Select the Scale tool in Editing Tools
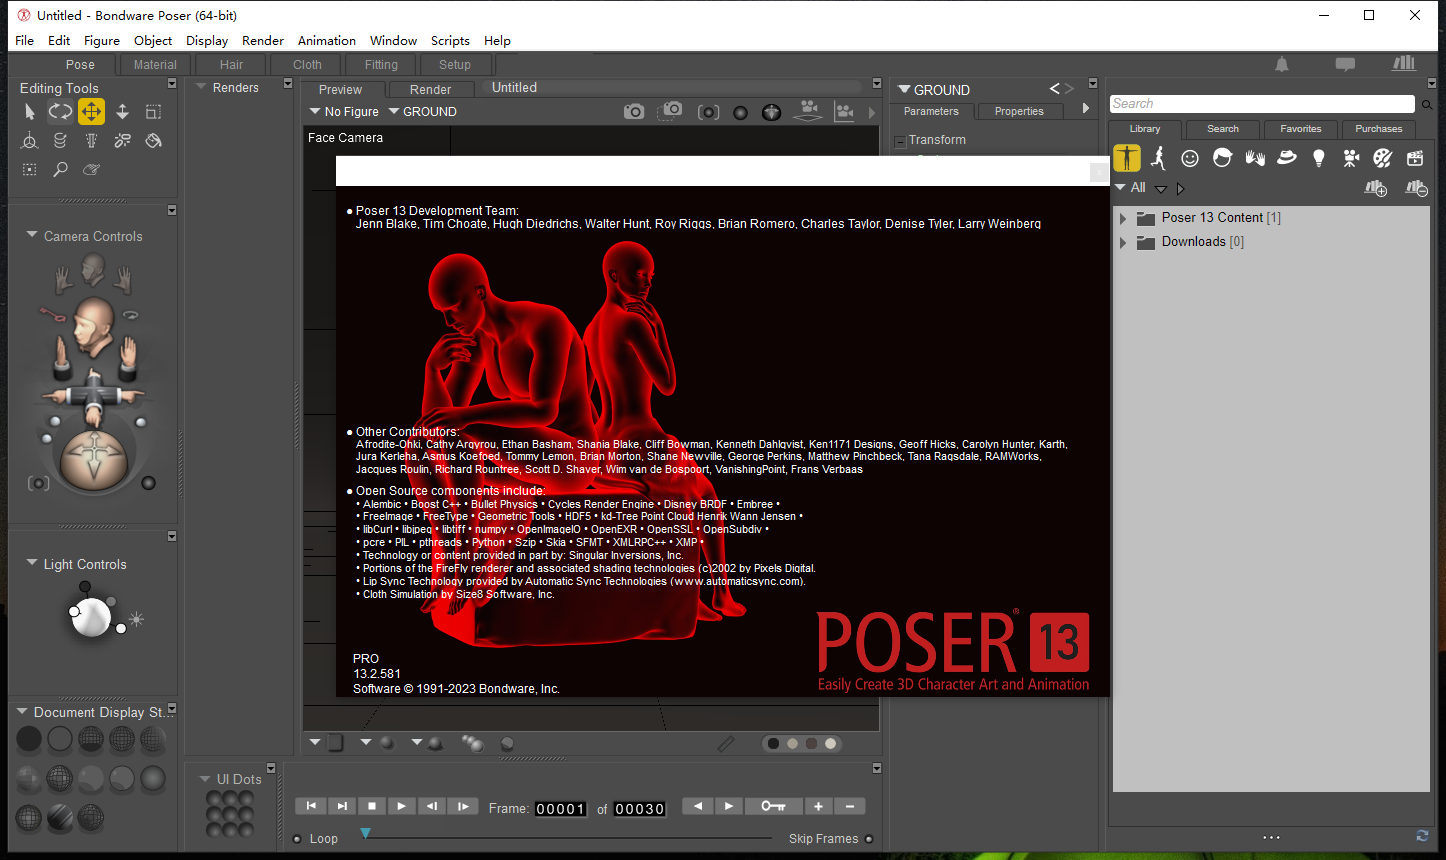1446x860 pixels. coord(153,112)
